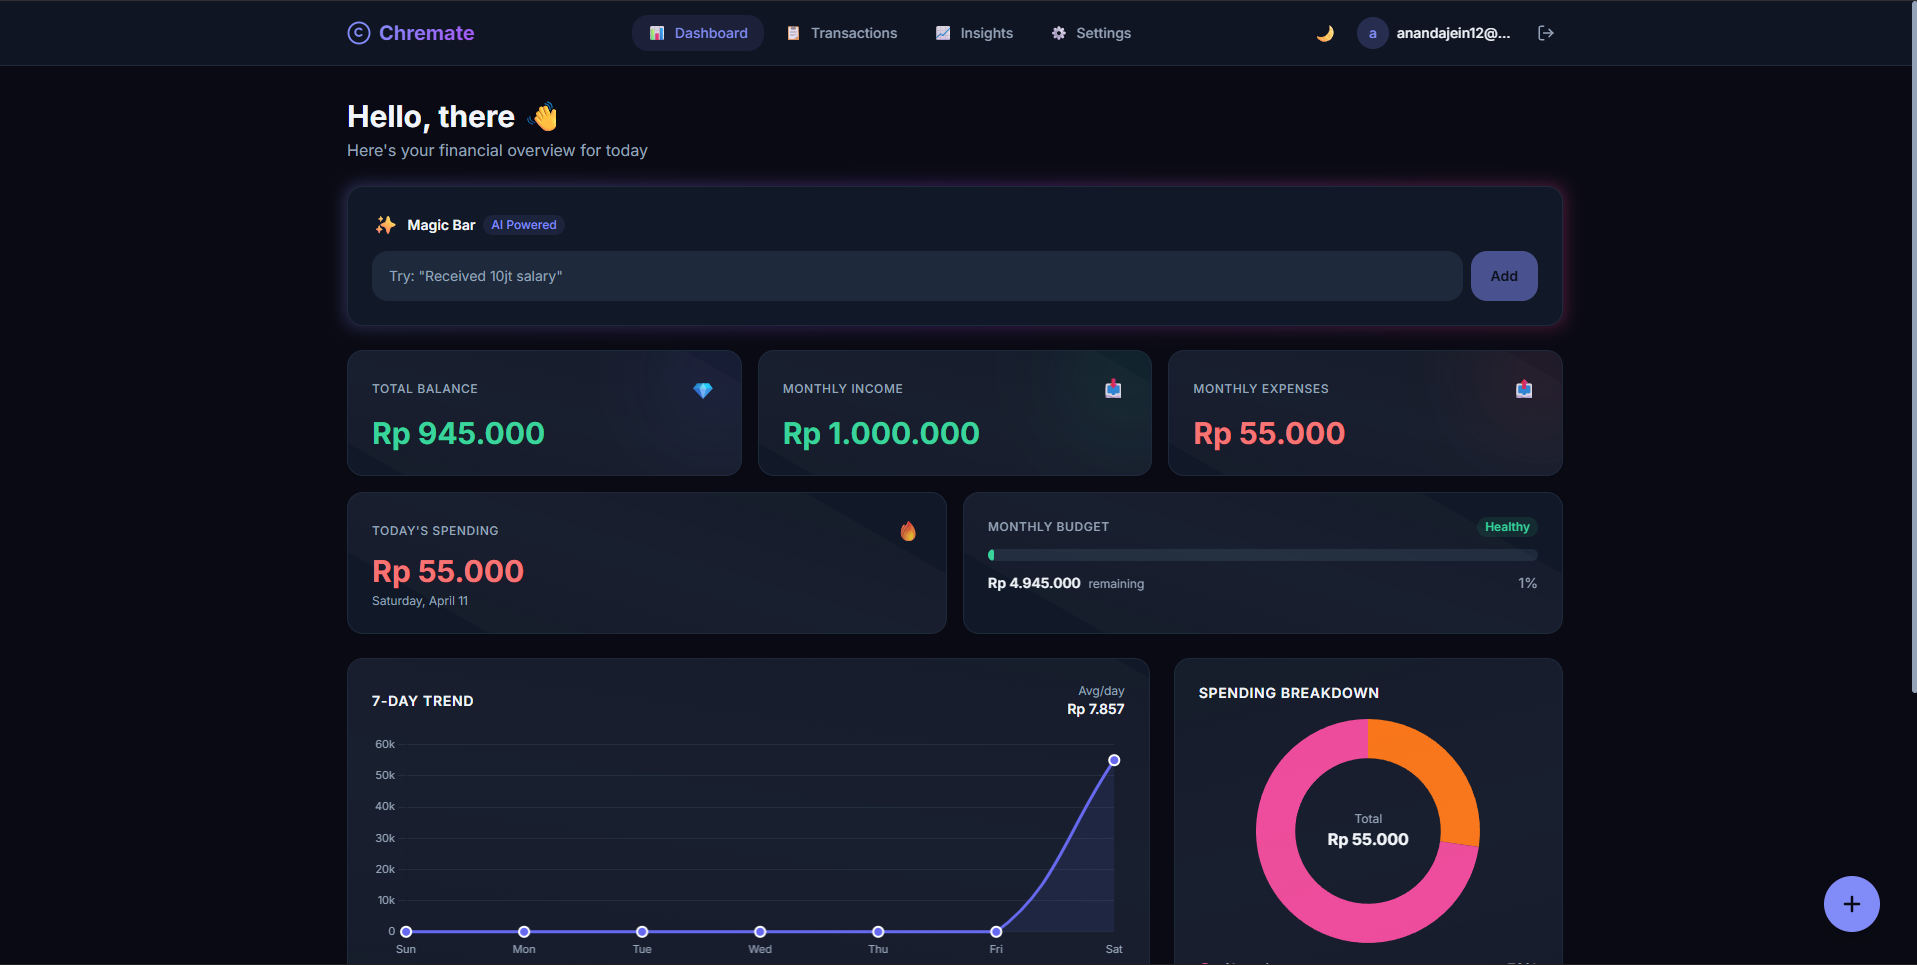Click the Chremate logo icon
Image resolution: width=1917 pixels, height=965 pixels.
[358, 33]
